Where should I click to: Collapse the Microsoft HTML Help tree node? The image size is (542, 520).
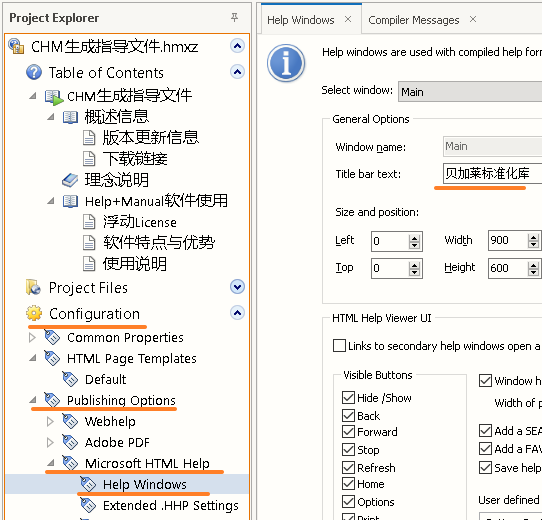click(51, 463)
